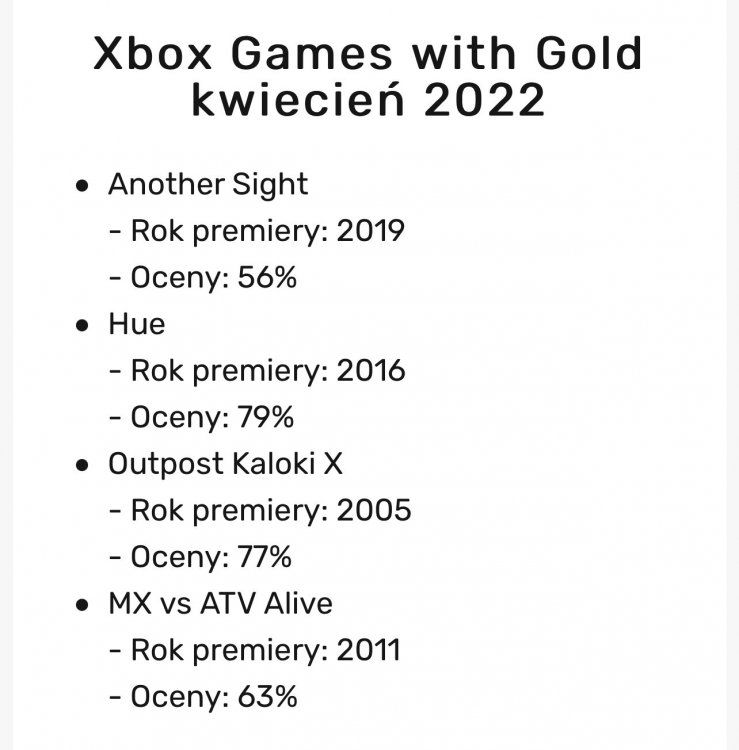The image size is (739, 750).
Task: Click the "Oceny: 56%" rating line
Action: pyautogui.click(x=214, y=278)
